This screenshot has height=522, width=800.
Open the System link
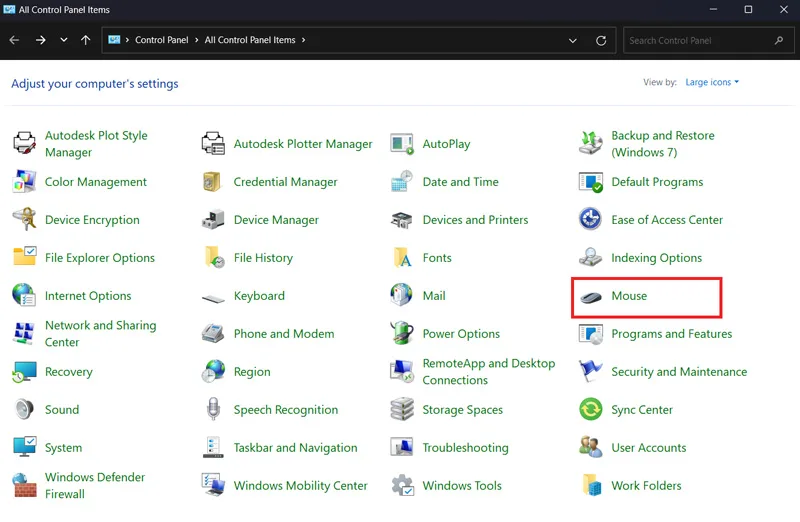tap(63, 448)
